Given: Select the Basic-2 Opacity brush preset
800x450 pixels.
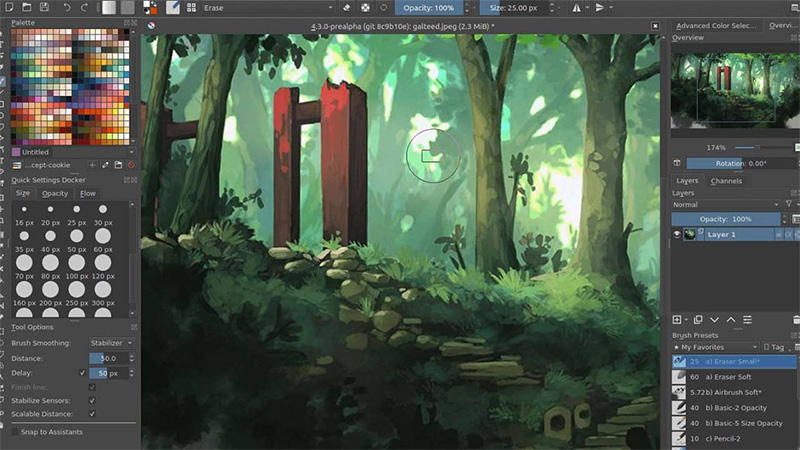Looking at the screenshot, I should [x=734, y=407].
